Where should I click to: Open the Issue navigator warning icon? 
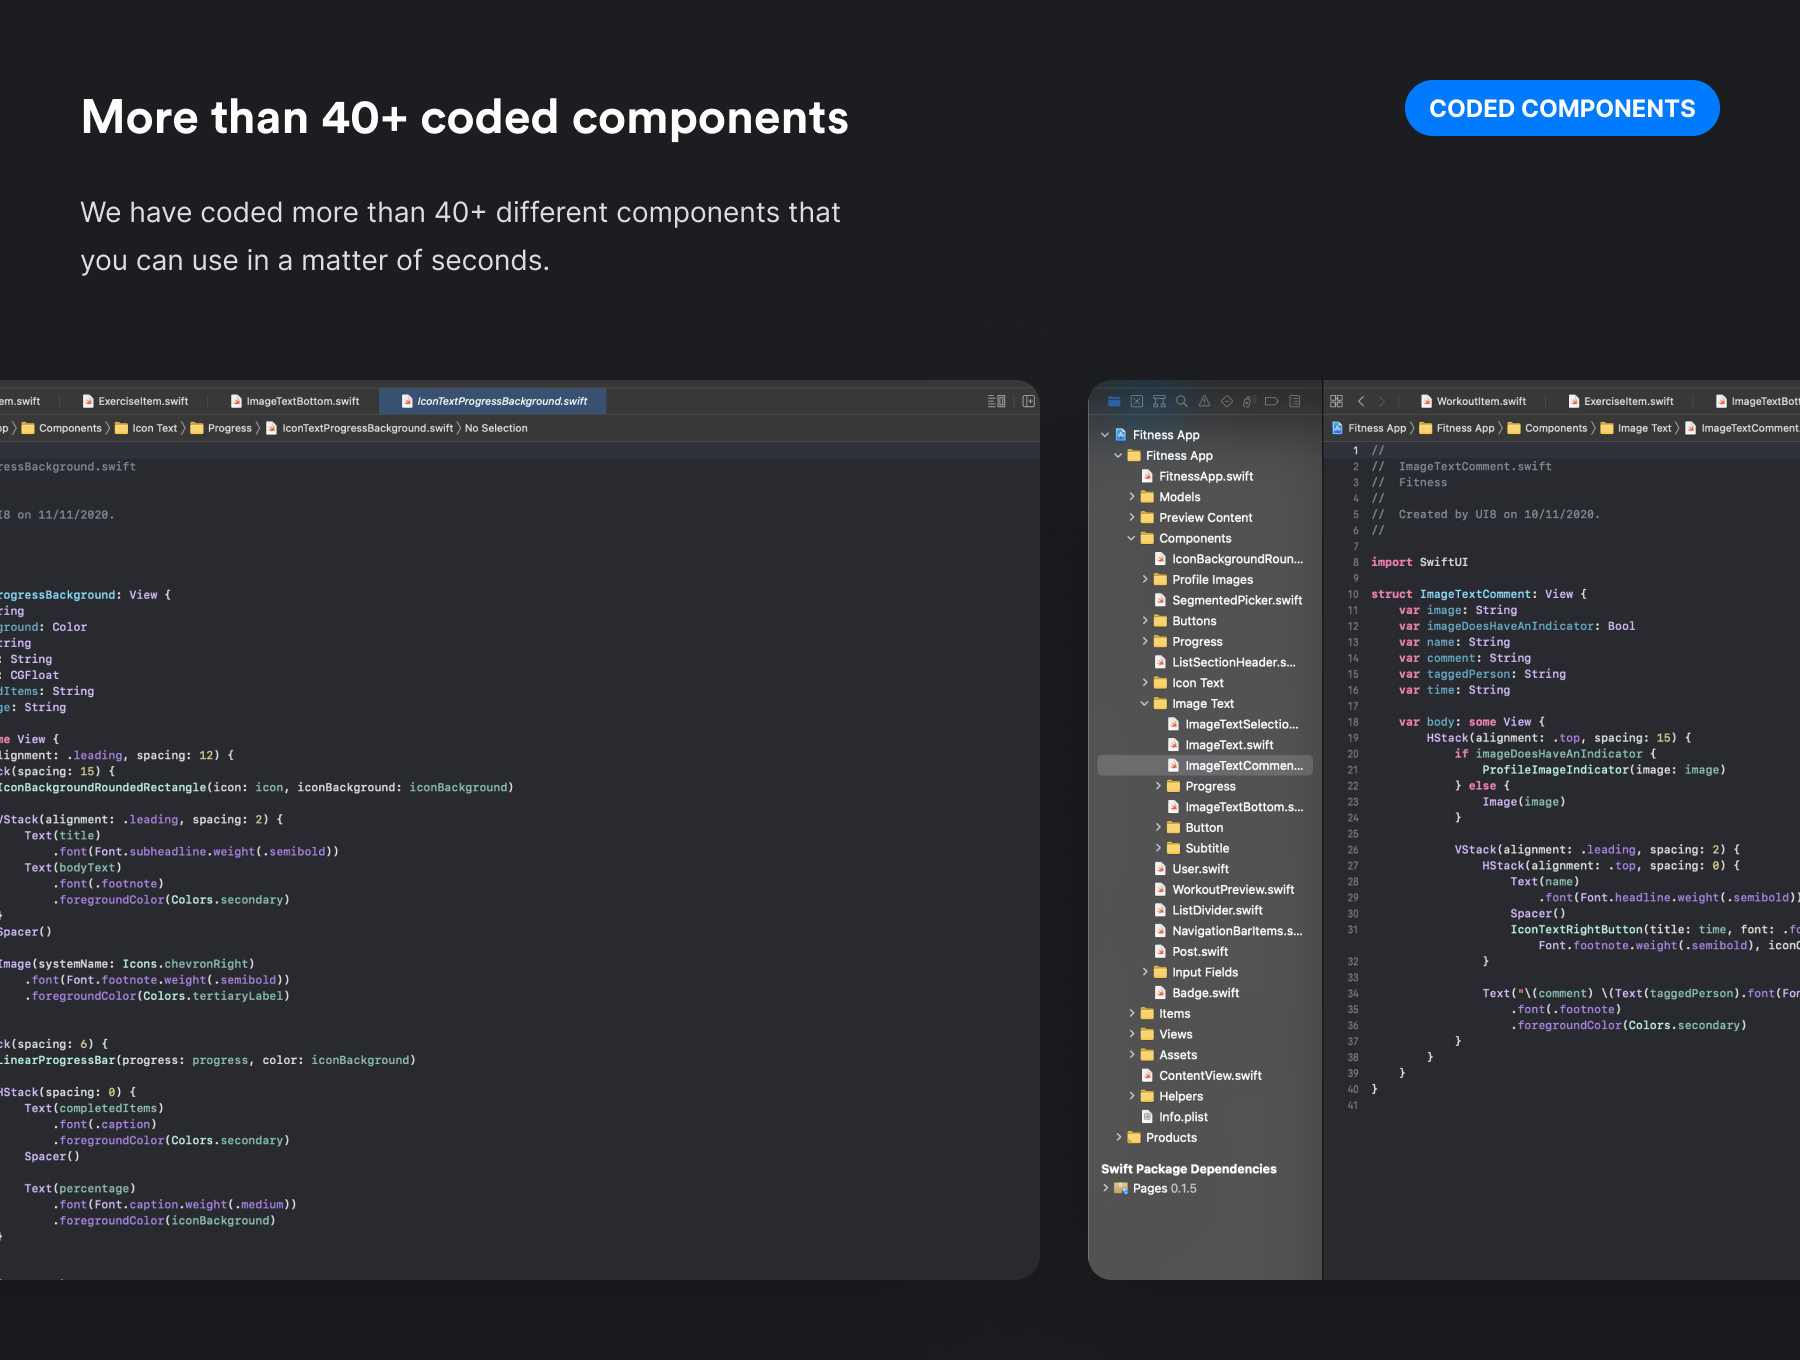[1204, 401]
